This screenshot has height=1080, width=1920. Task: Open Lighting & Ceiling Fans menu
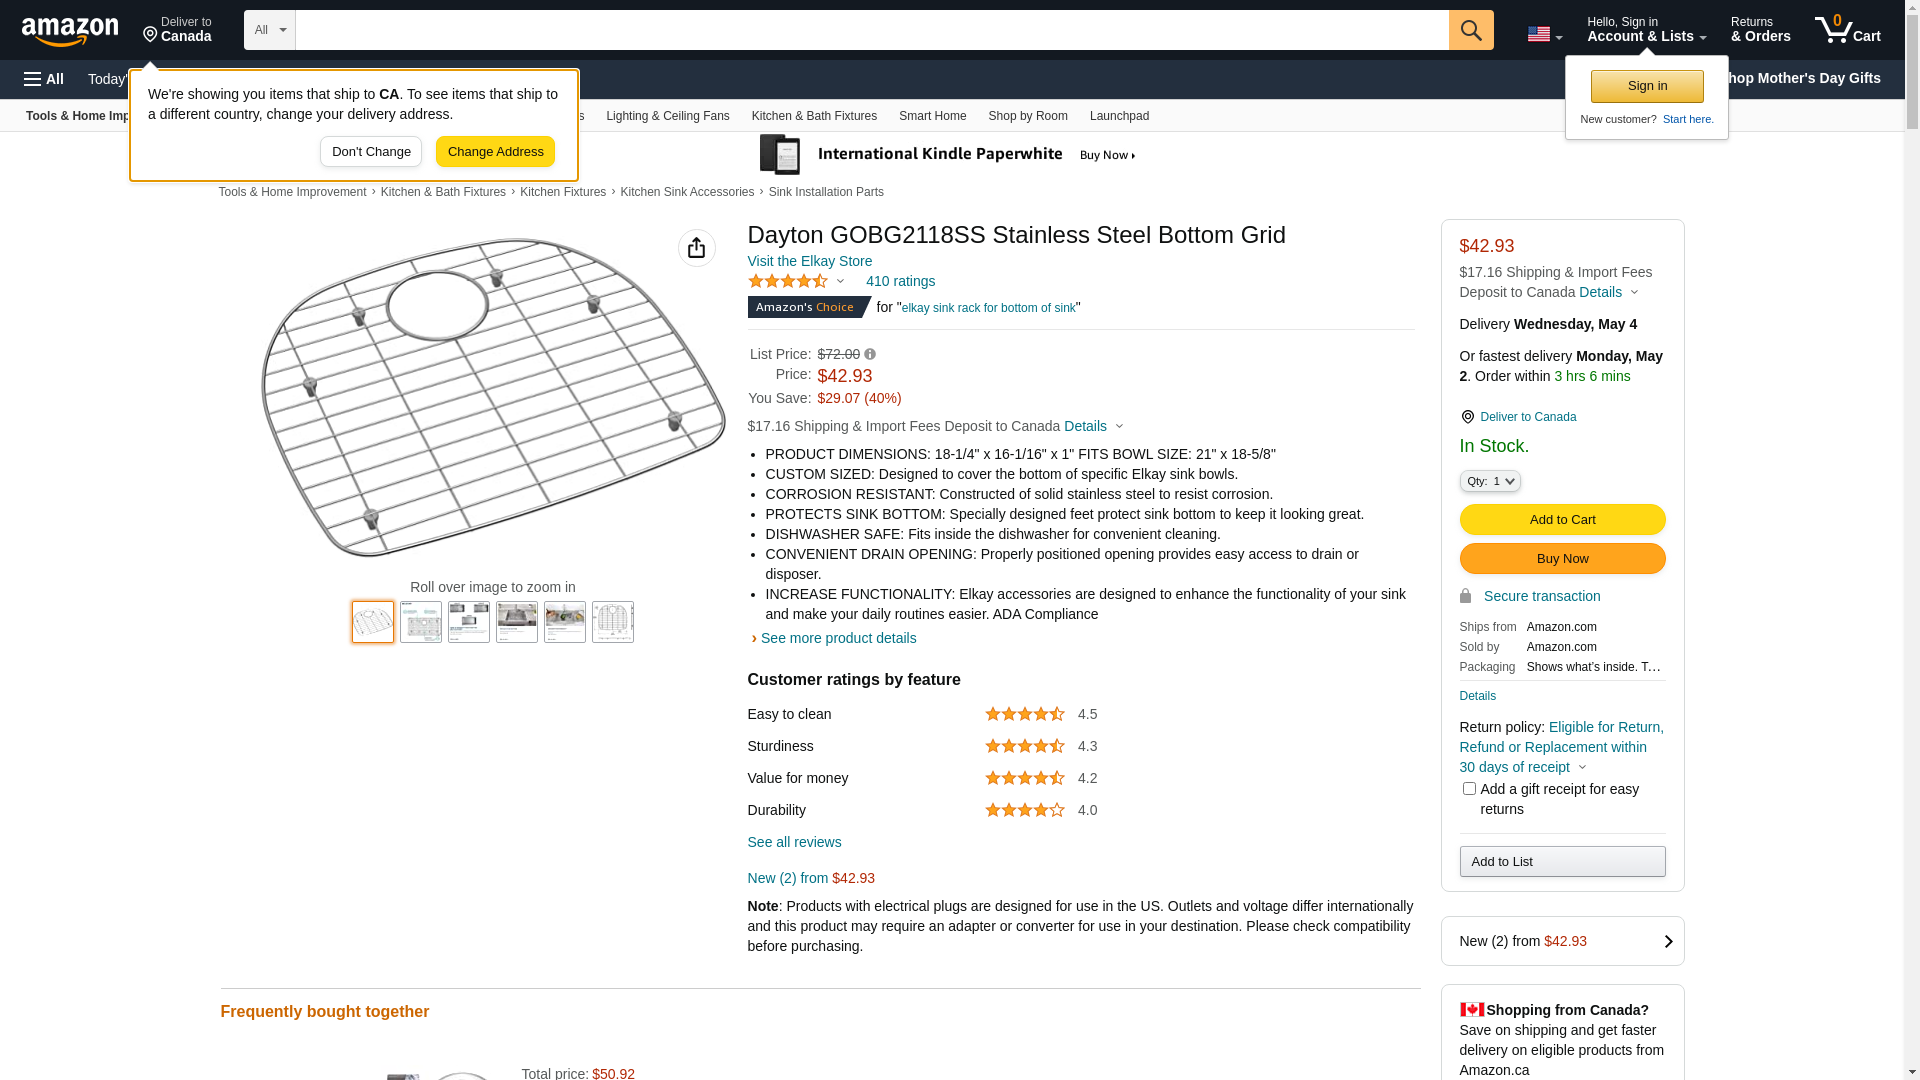pos(667,116)
